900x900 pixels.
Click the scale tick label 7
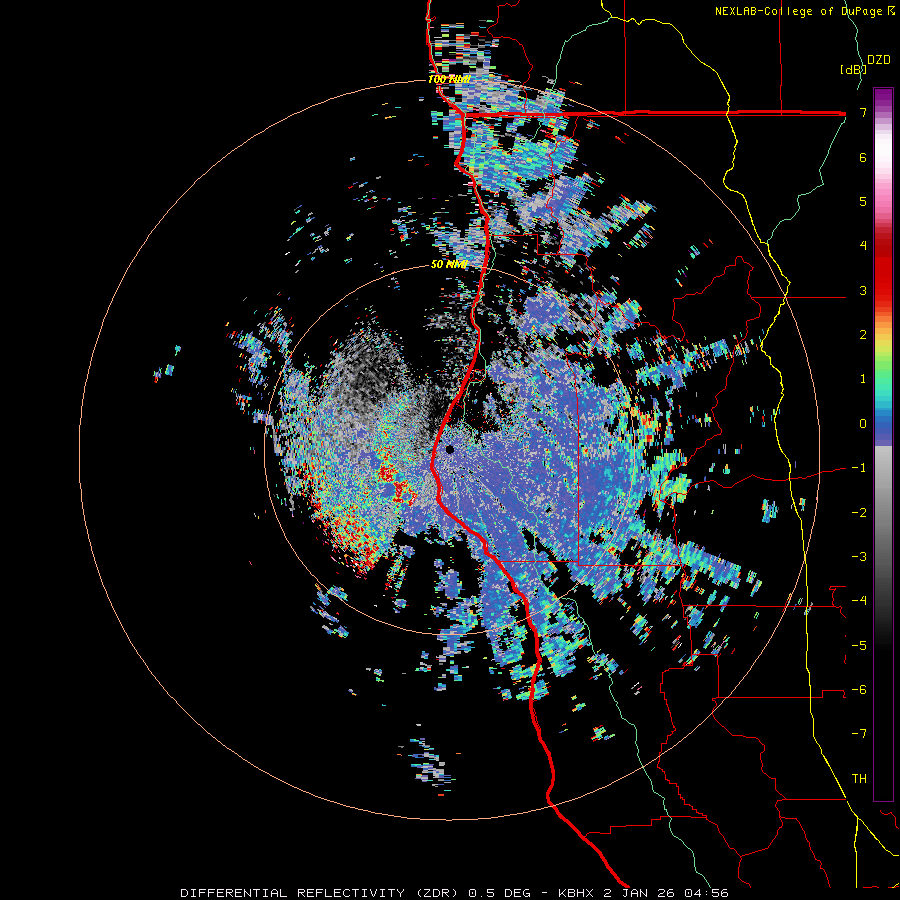(863, 112)
